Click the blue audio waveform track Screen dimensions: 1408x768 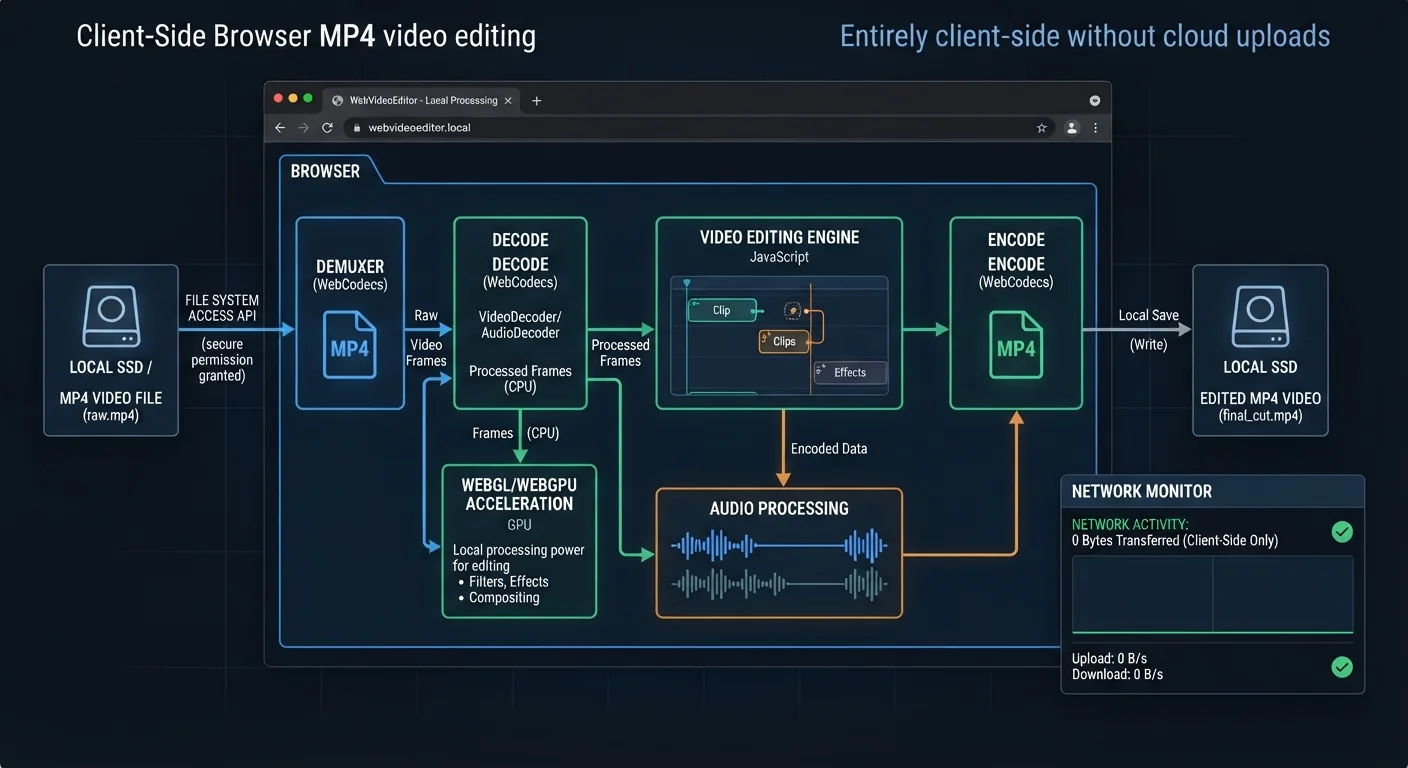pos(779,546)
